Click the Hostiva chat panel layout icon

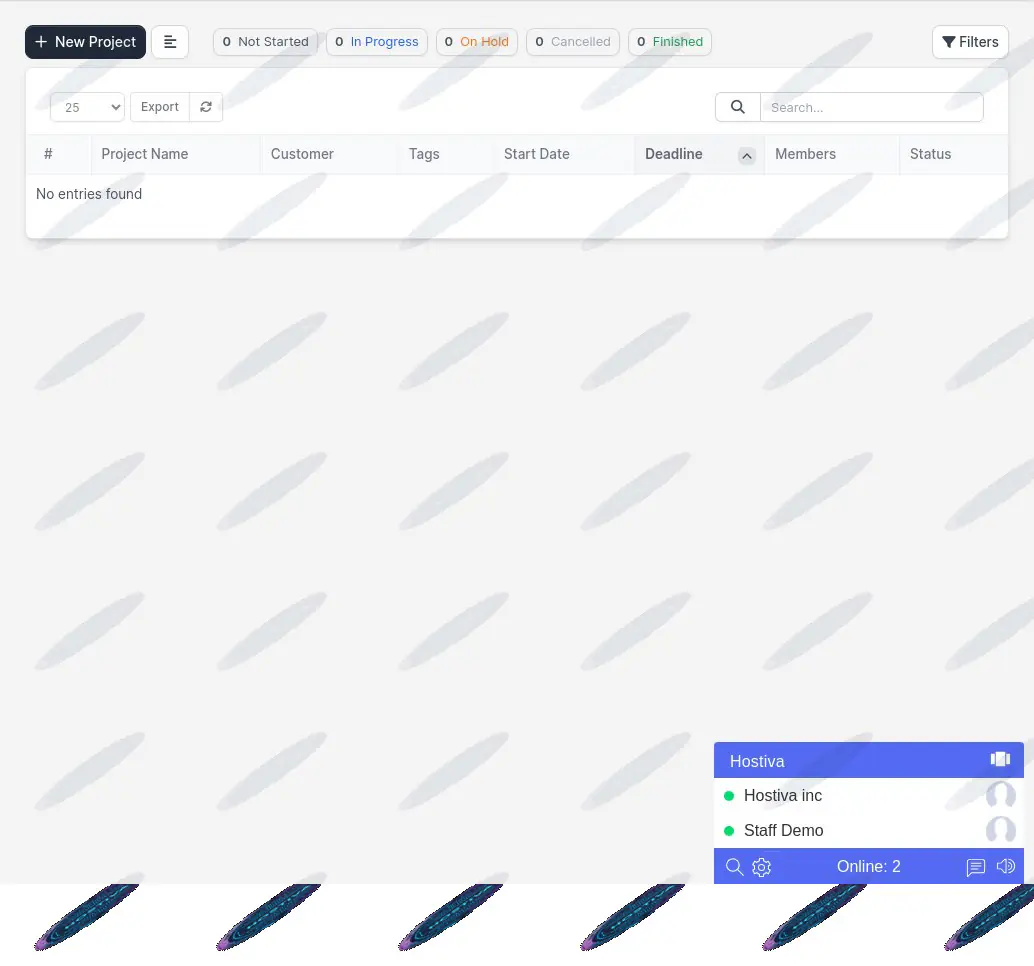pyautogui.click(x=1000, y=760)
